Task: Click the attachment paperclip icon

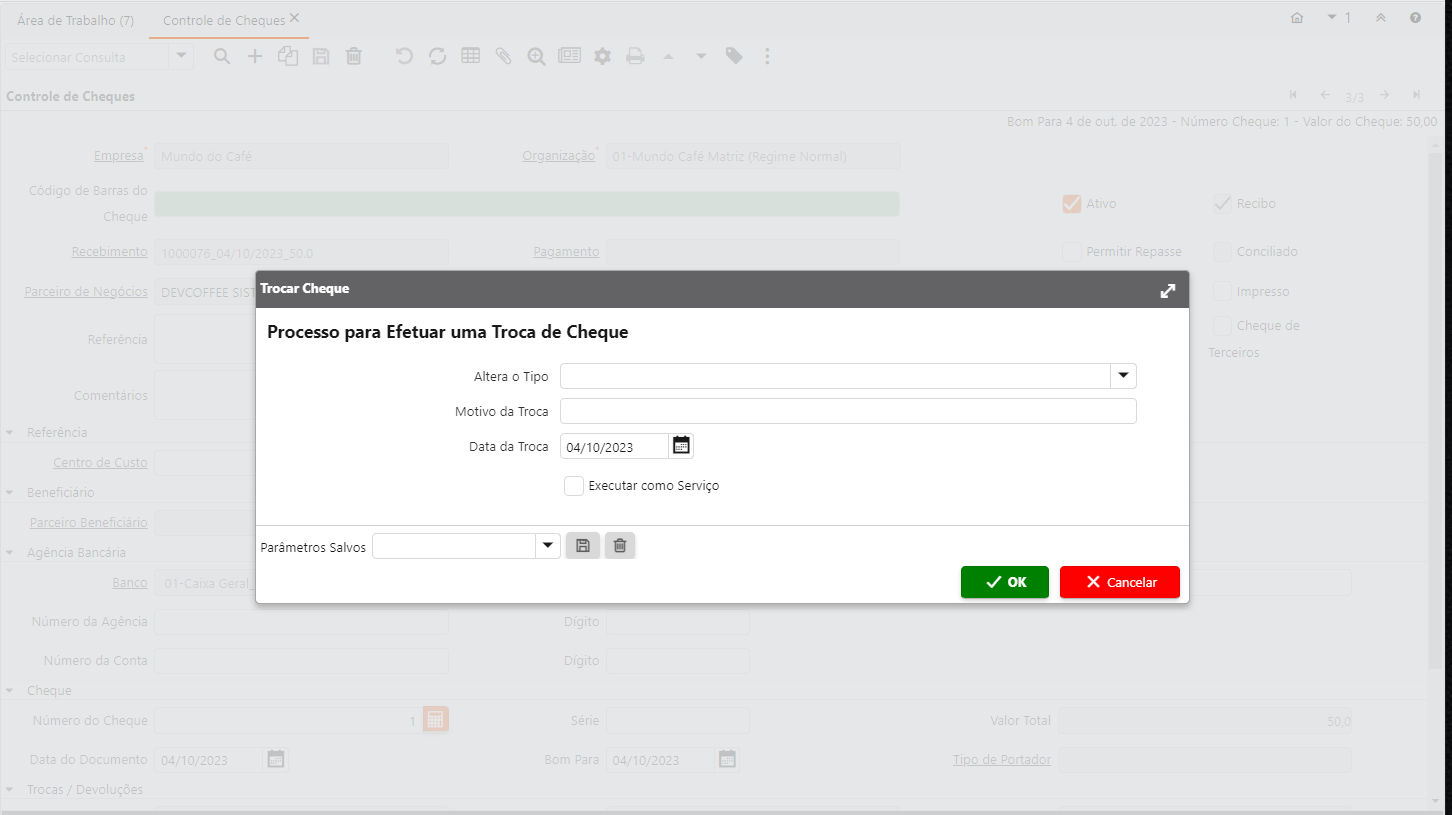Action: pyautogui.click(x=503, y=57)
